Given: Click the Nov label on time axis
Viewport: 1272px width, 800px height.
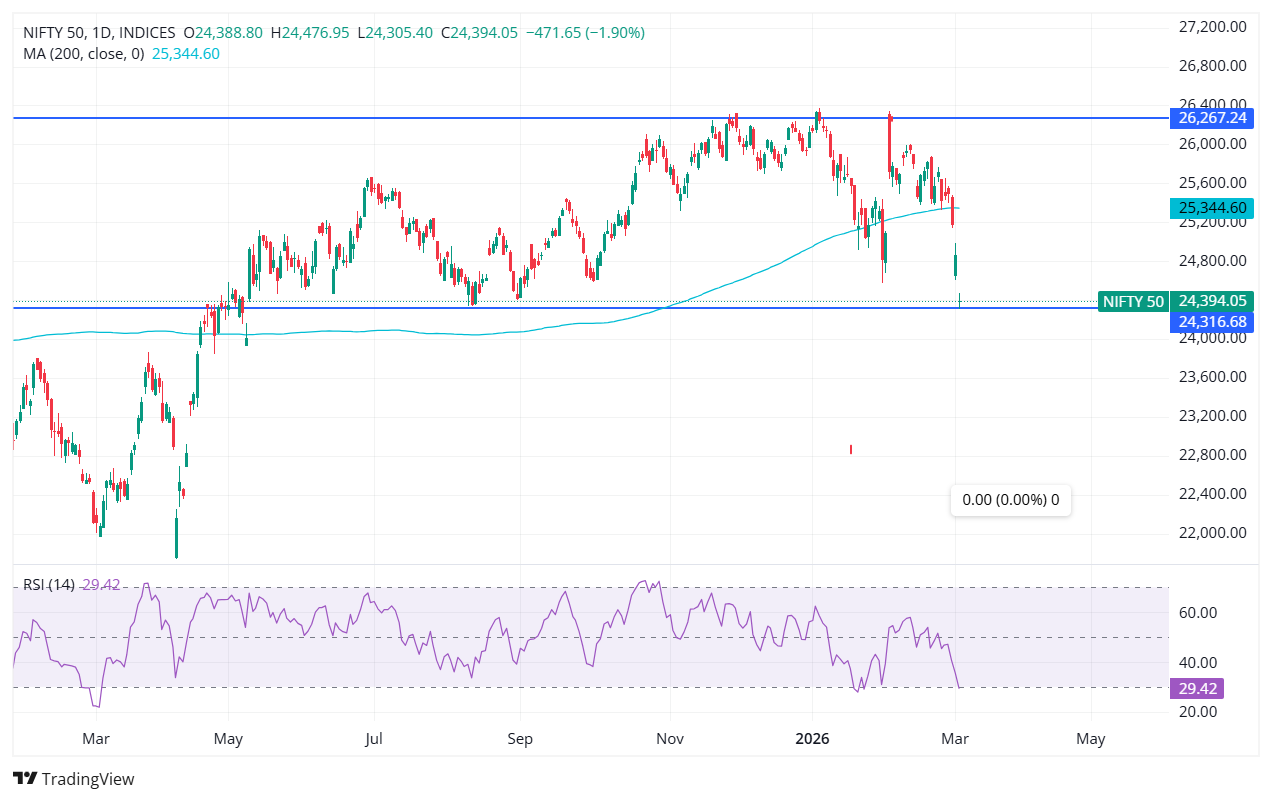Looking at the screenshot, I should [x=670, y=740].
